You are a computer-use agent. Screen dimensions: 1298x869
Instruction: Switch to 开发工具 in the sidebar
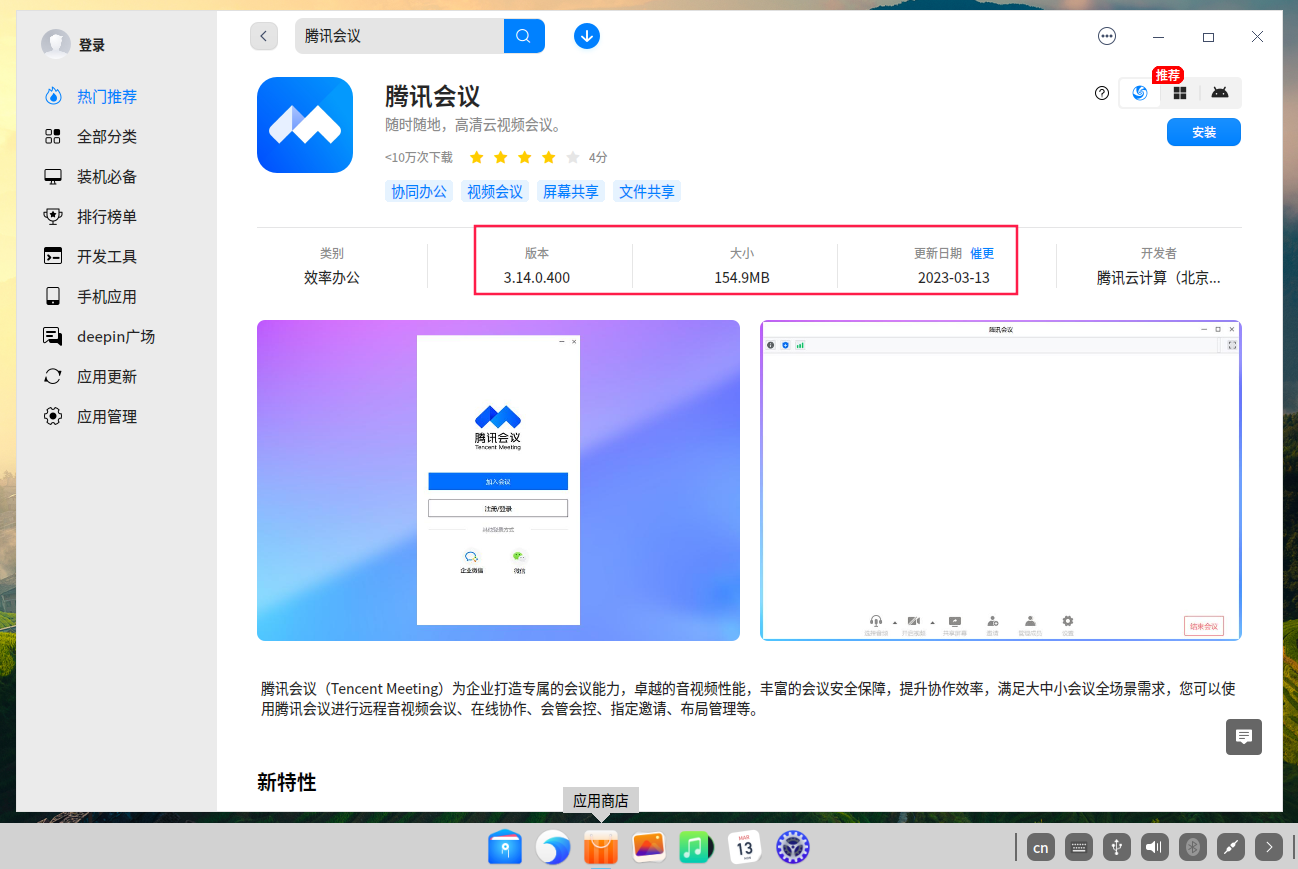(x=107, y=257)
